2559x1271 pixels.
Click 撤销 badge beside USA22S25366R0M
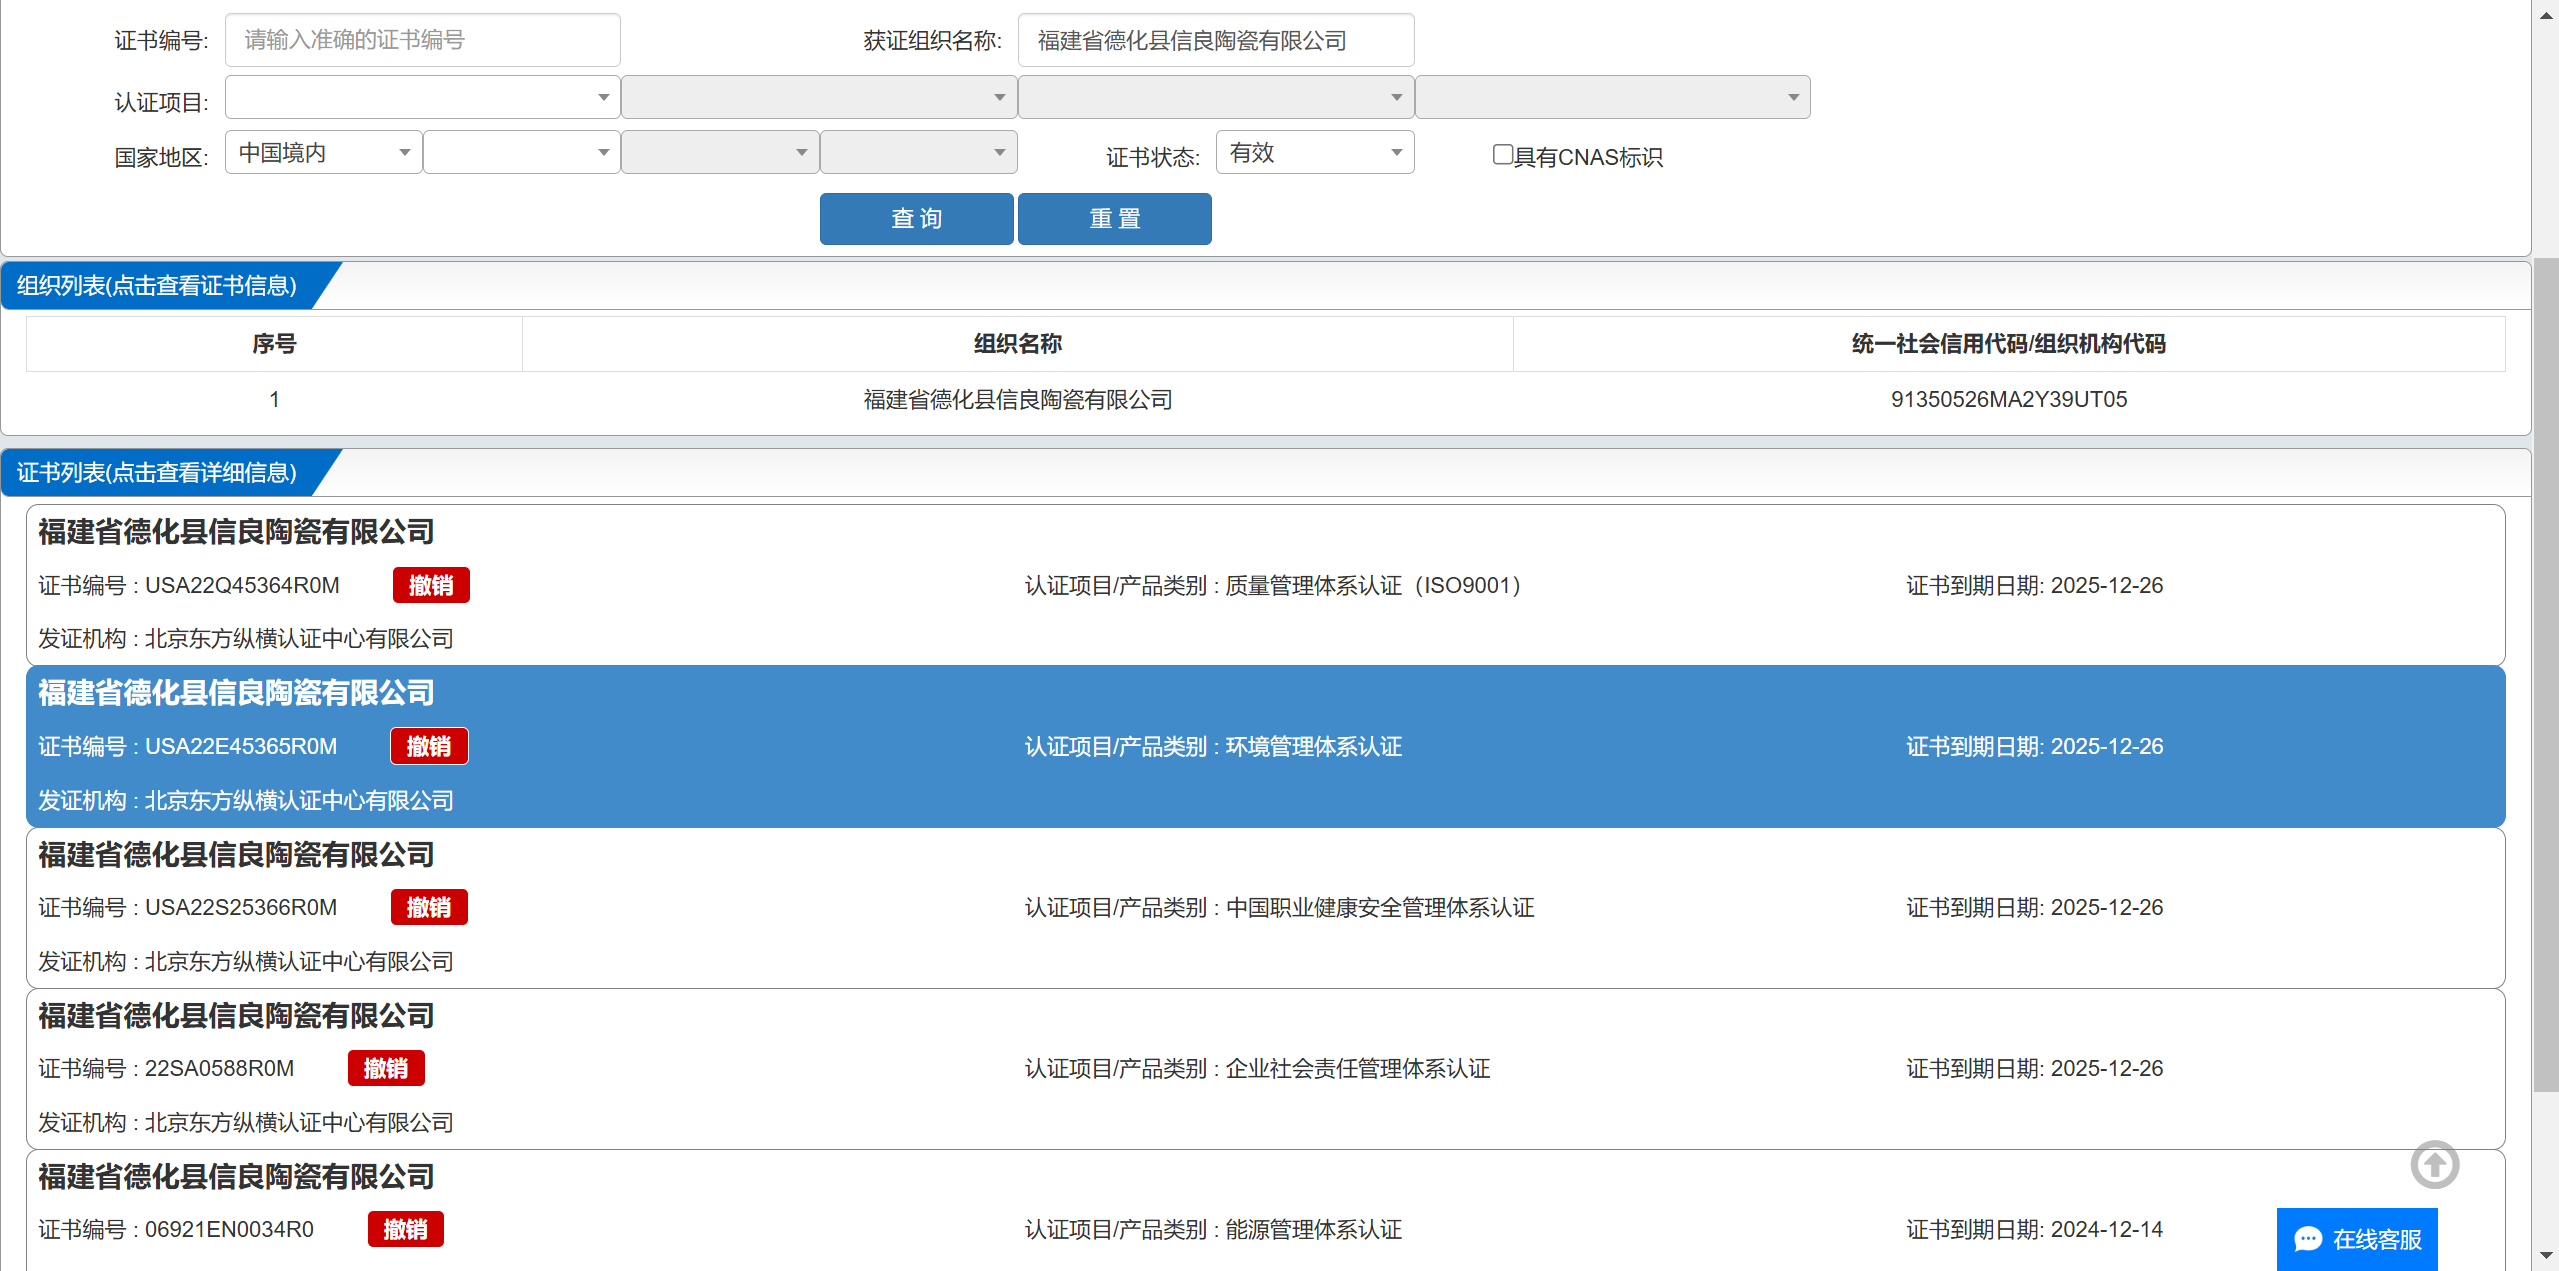point(429,907)
